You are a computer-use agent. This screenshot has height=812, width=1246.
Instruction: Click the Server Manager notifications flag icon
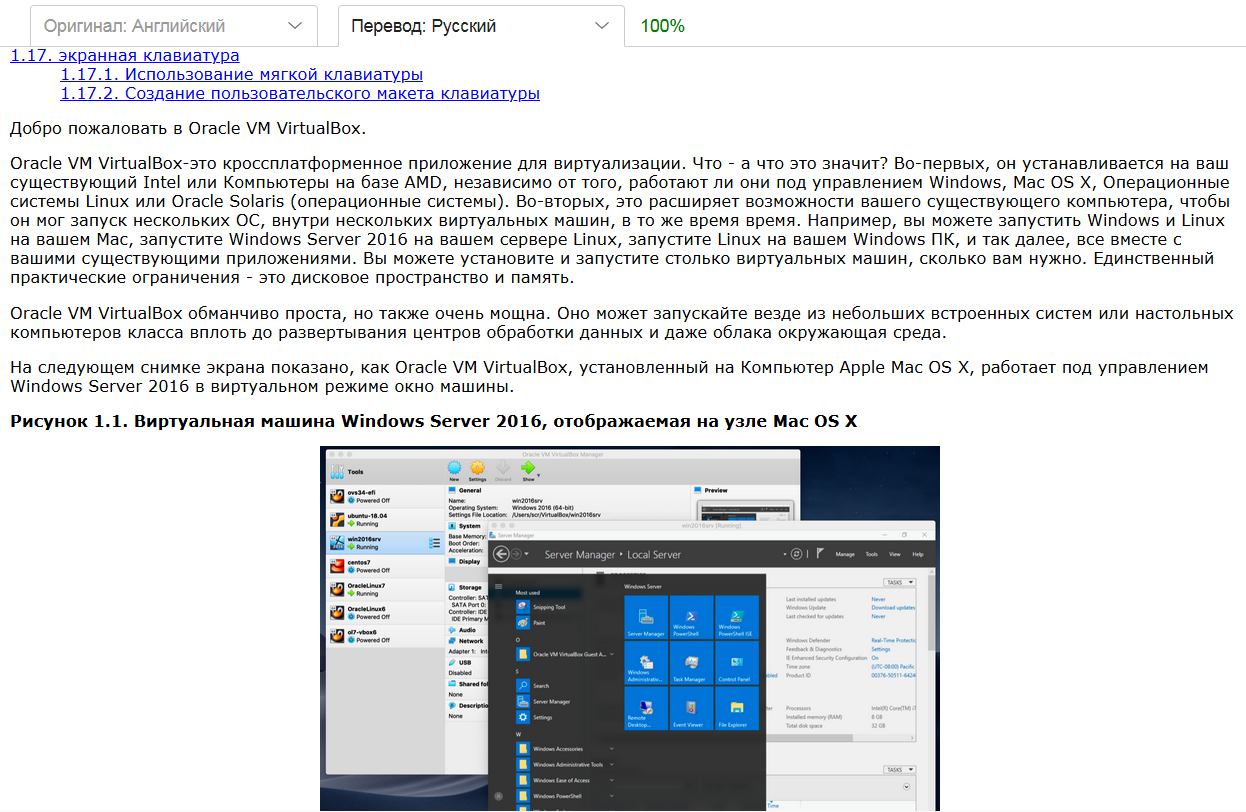pyautogui.click(x=819, y=553)
